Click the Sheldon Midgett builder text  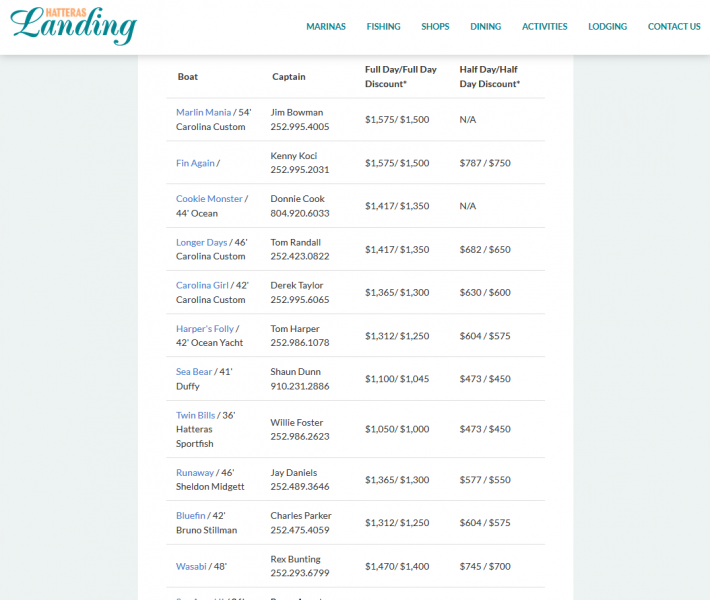[x=210, y=487]
